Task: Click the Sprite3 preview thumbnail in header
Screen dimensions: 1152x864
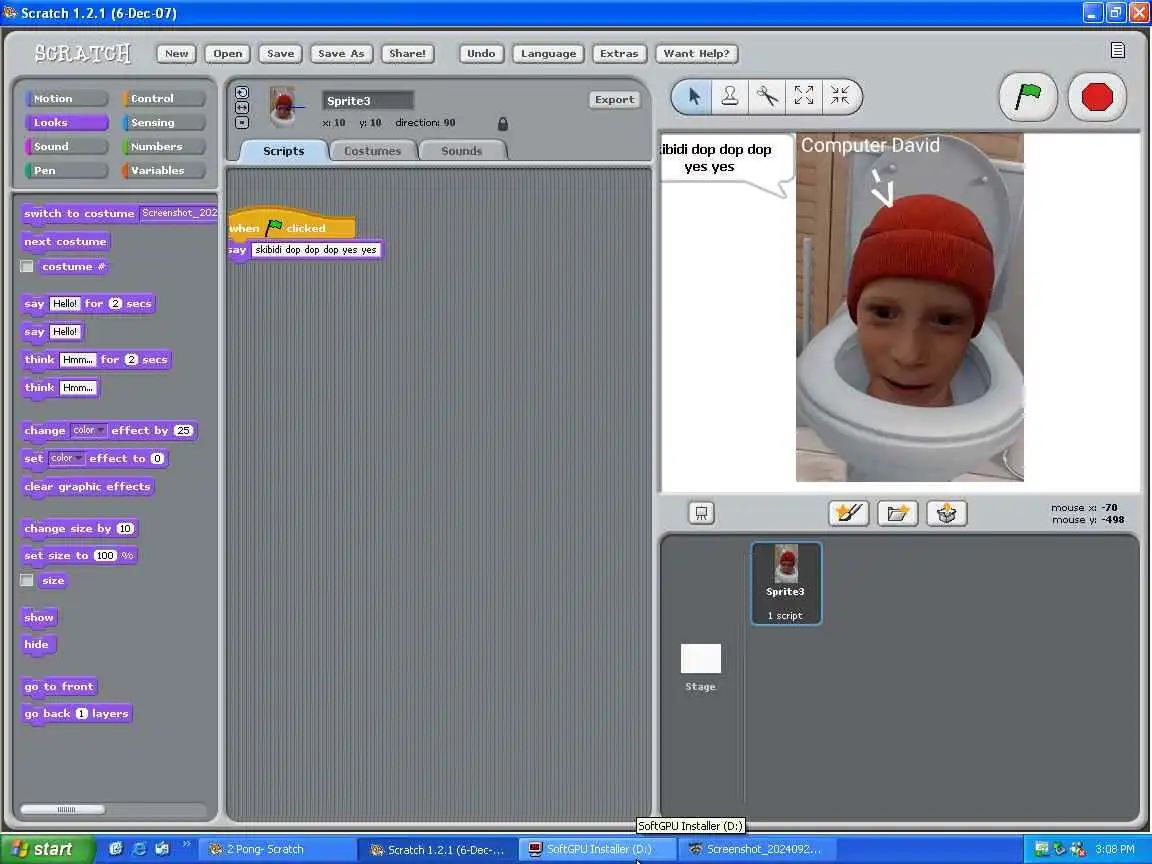Action: [283, 107]
